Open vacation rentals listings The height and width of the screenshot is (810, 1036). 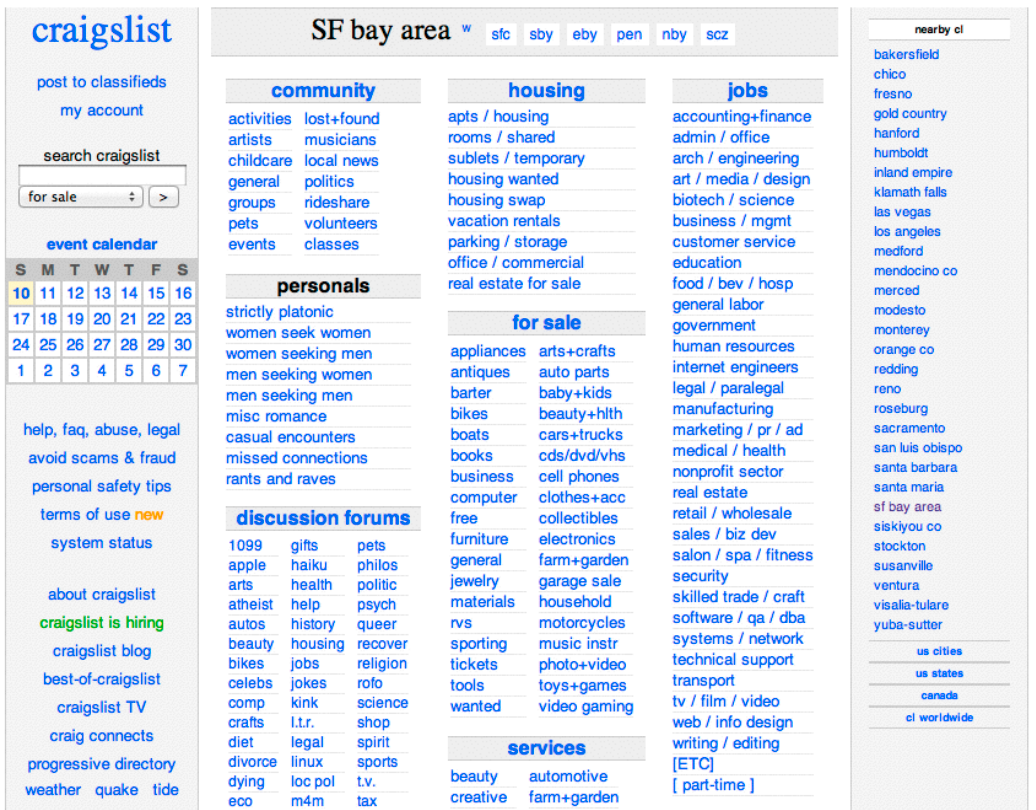[504, 221]
